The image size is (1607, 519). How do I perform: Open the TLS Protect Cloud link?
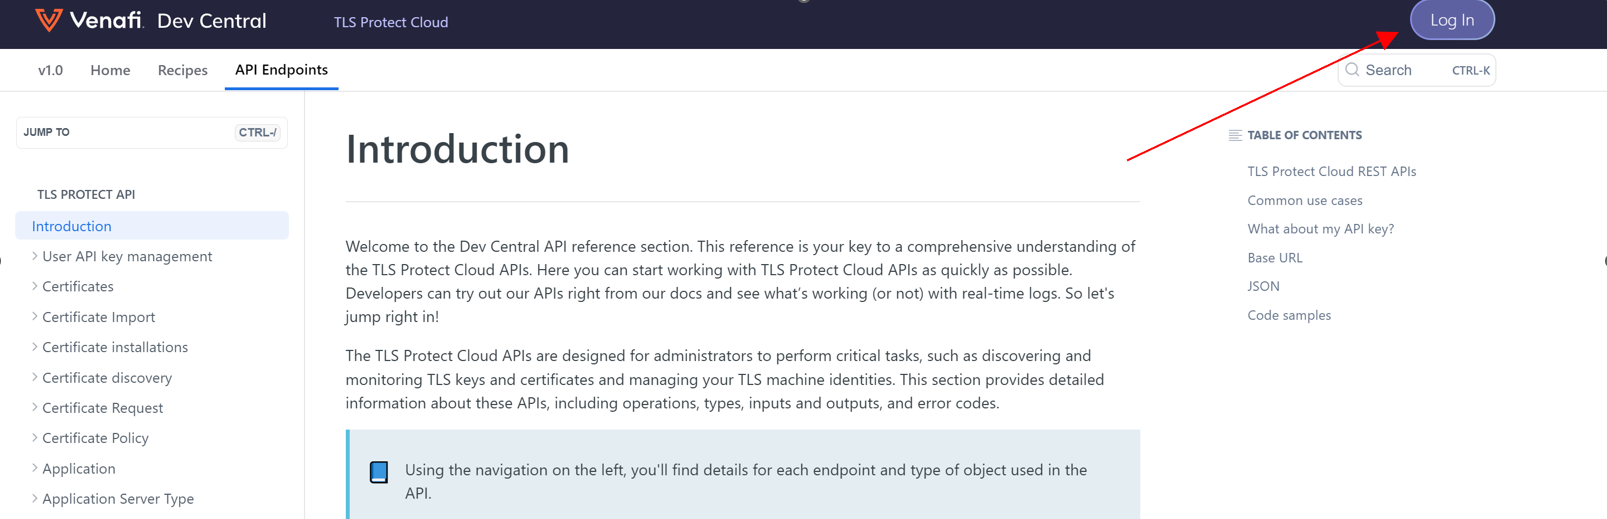pyautogui.click(x=391, y=22)
